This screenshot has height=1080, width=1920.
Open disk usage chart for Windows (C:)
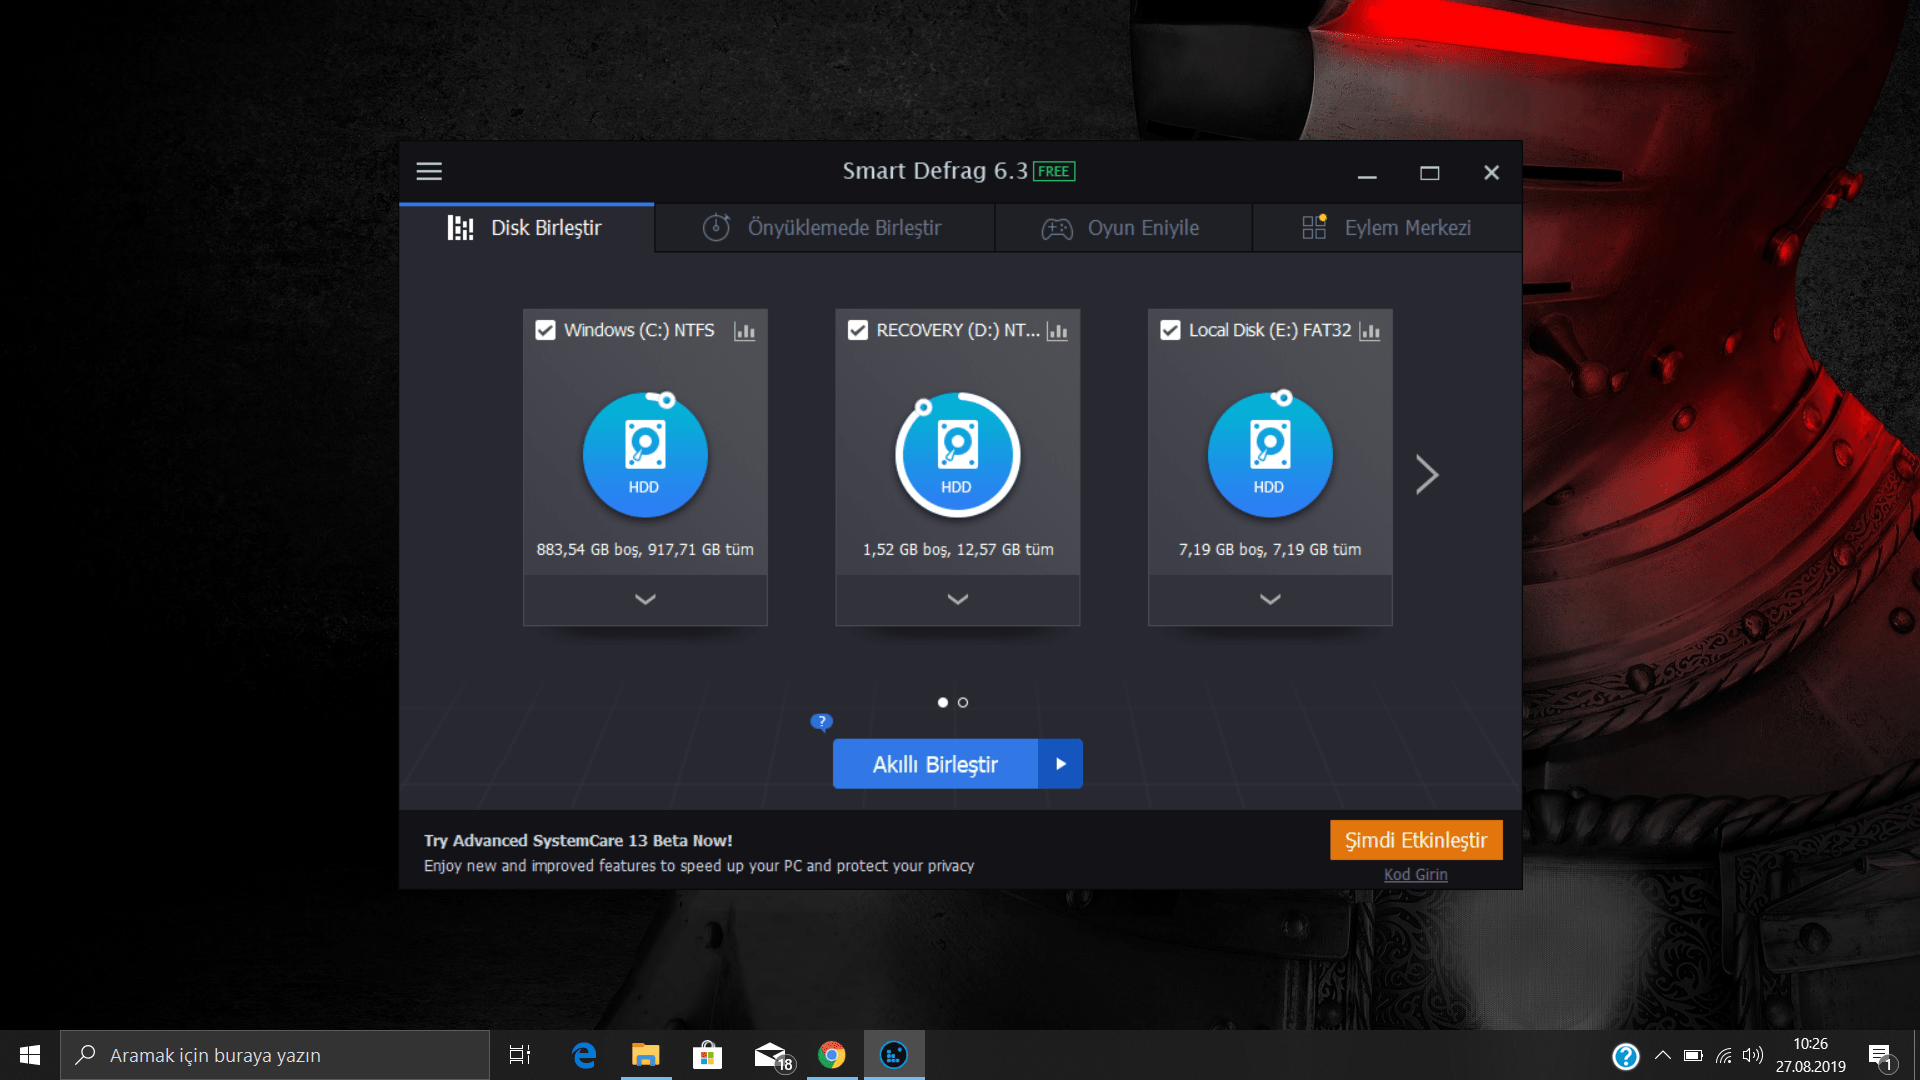tap(744, 331)
